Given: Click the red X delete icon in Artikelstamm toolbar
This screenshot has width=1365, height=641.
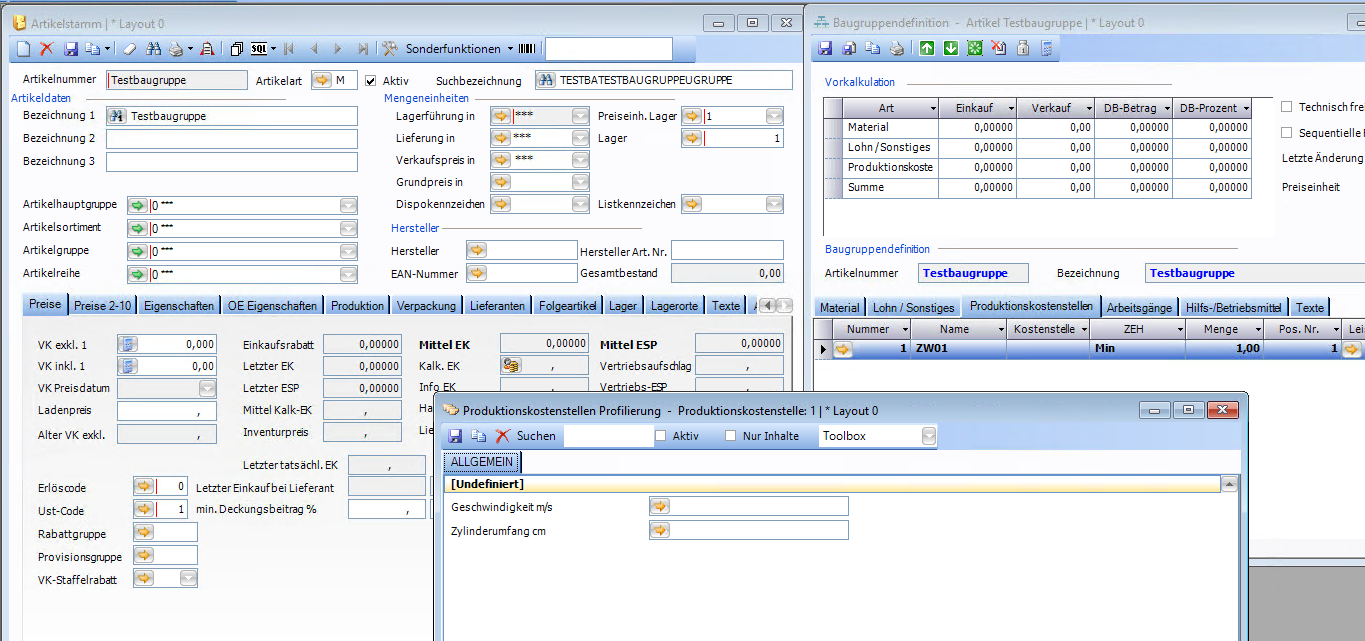Looking at the screenshot, I should click(47, 48).
